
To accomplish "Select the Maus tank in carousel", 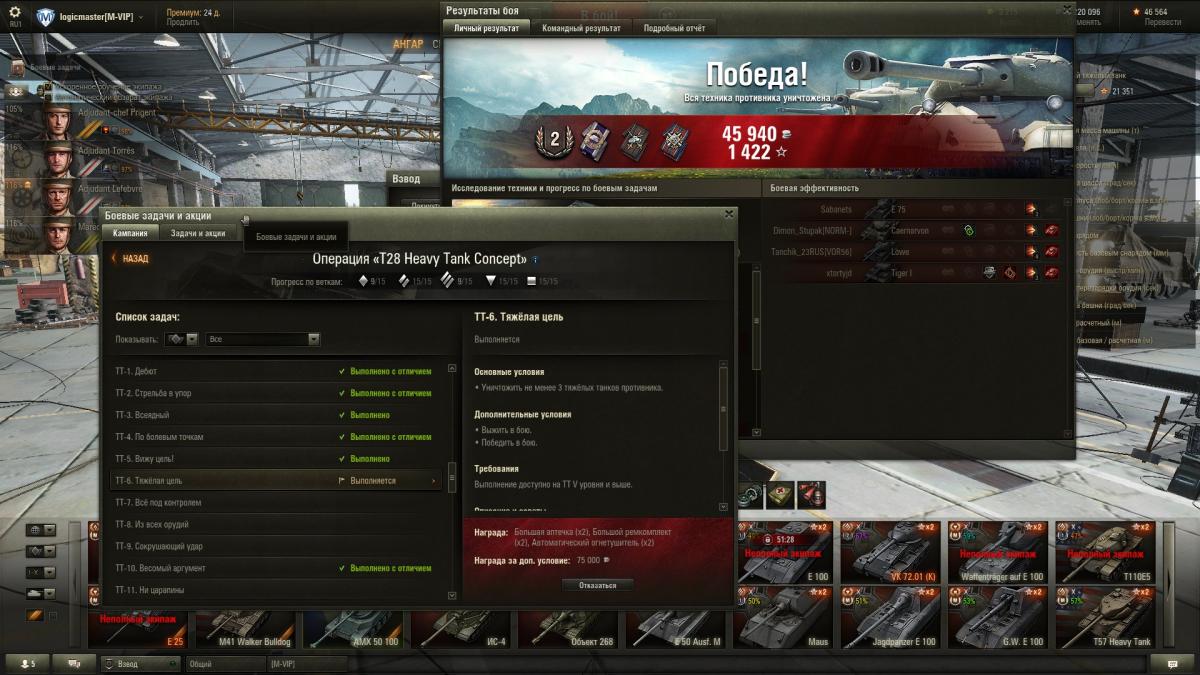I will tap(784, 617).
